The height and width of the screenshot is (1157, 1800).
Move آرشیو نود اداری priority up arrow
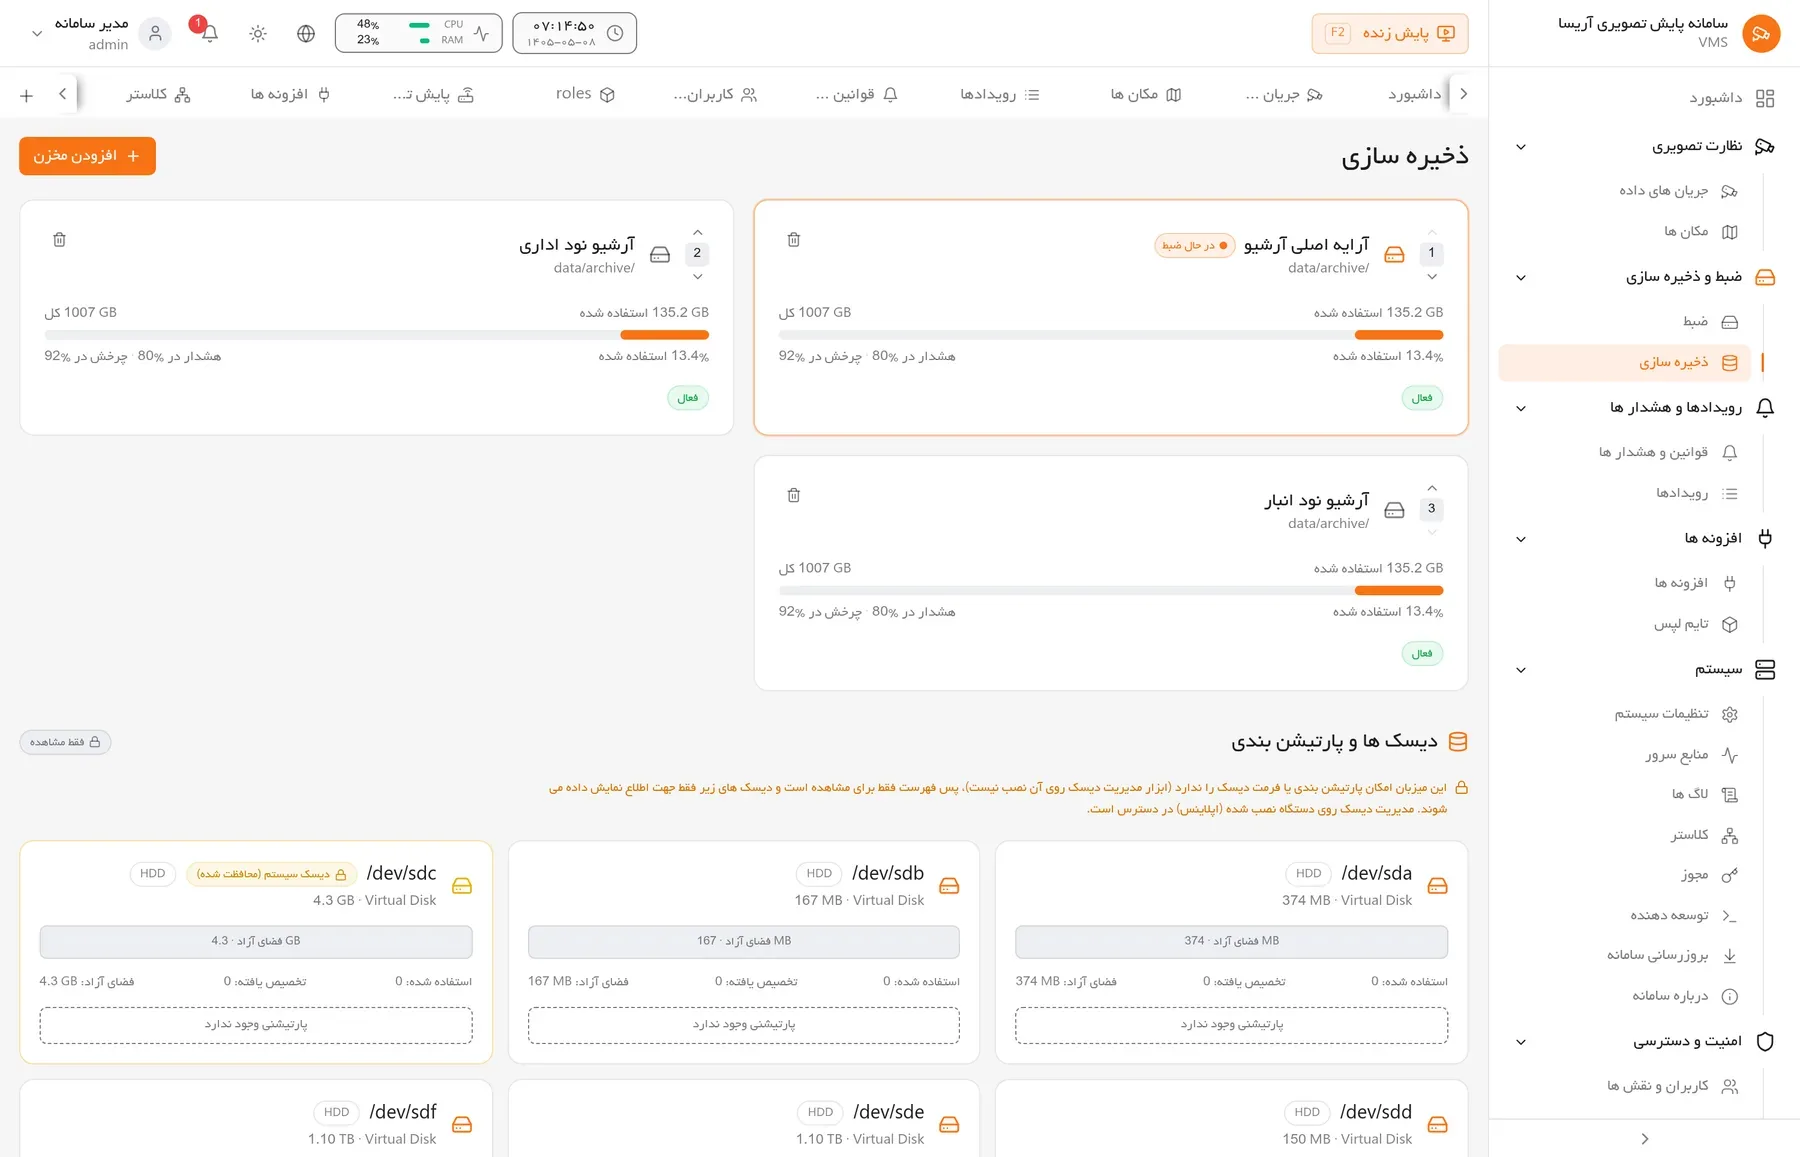(x=698, y=232)
